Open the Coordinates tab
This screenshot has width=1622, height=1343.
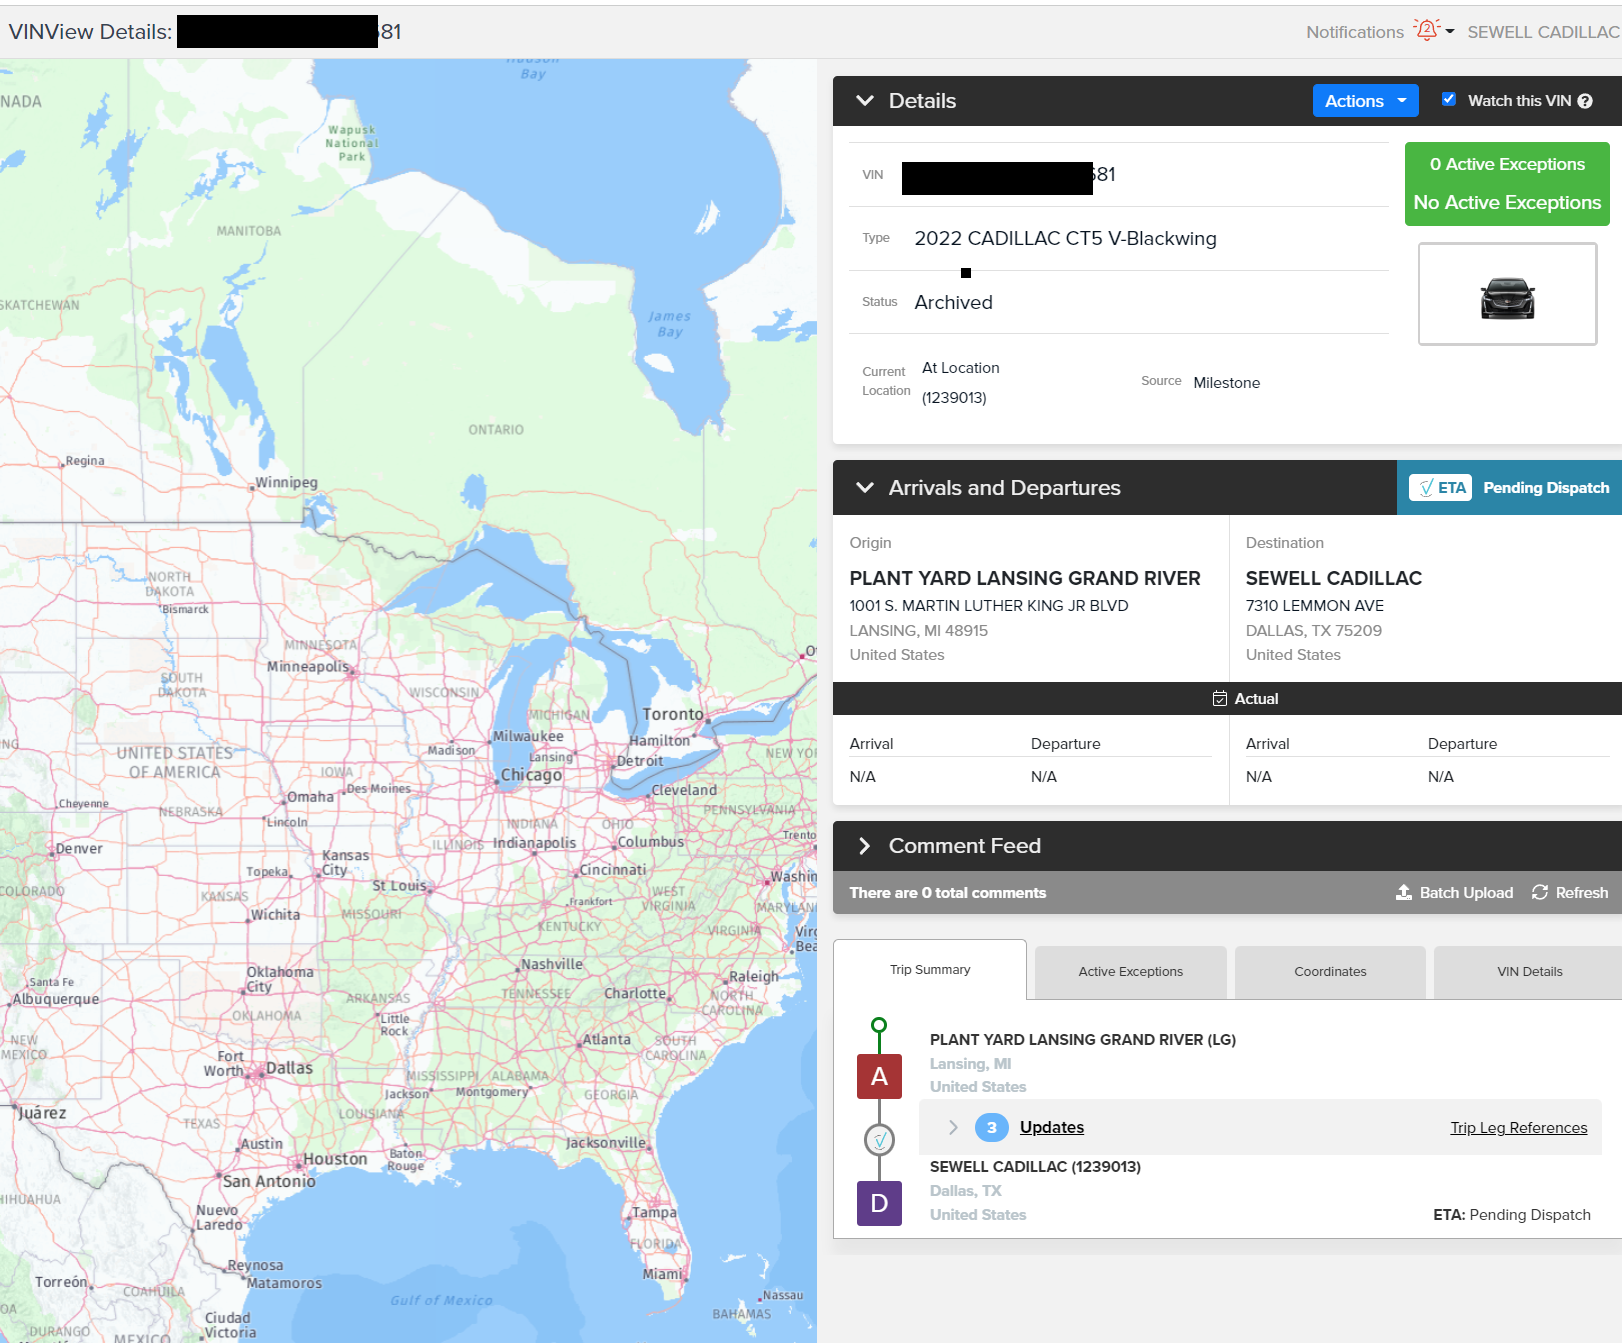coord(1329,971)
